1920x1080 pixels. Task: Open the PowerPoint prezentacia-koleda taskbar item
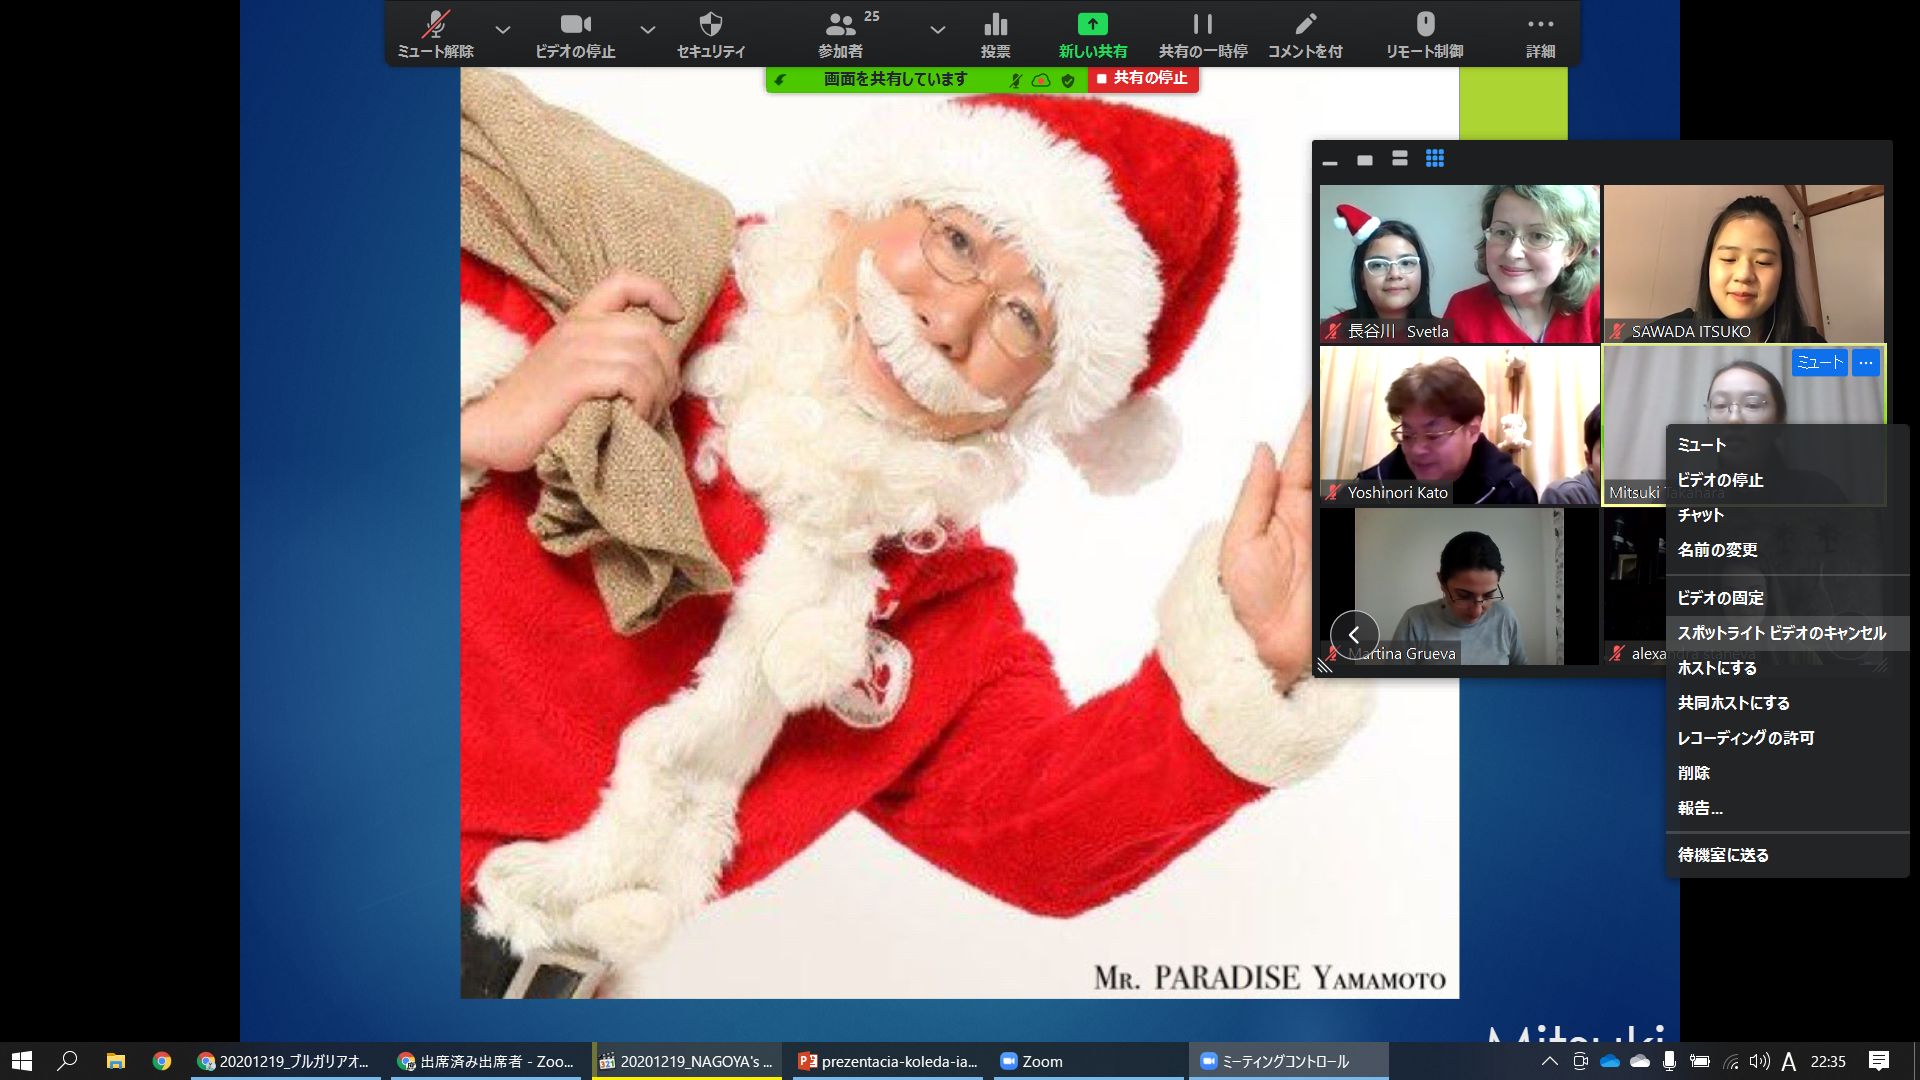[888, 1061]
